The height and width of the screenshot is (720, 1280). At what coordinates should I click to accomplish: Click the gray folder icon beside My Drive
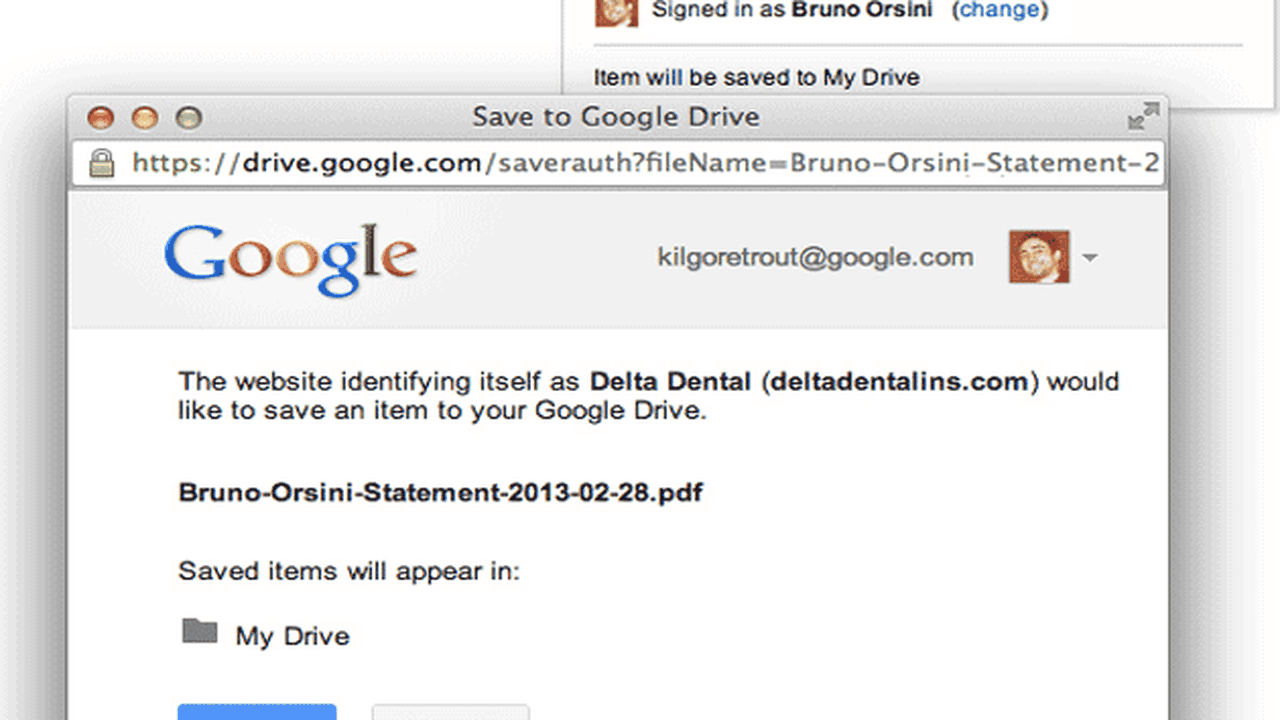(200, 631)
